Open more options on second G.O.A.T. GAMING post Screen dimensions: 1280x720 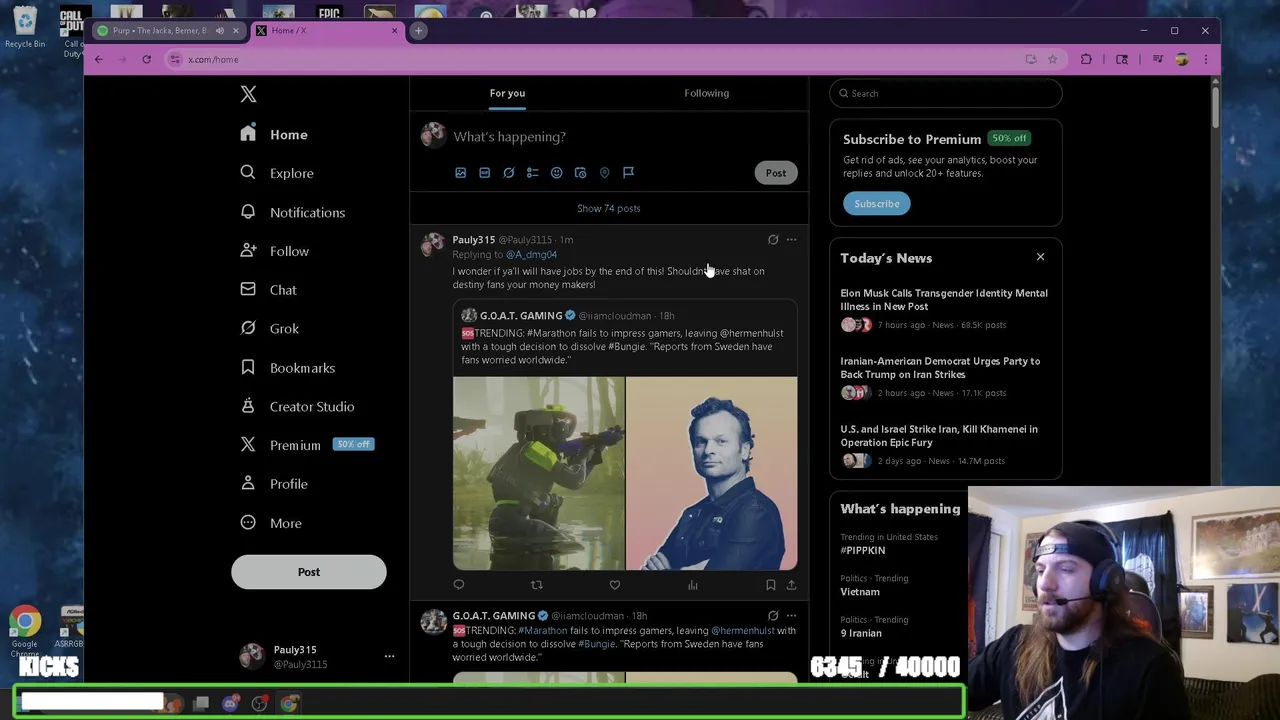[x=791, y=616]
